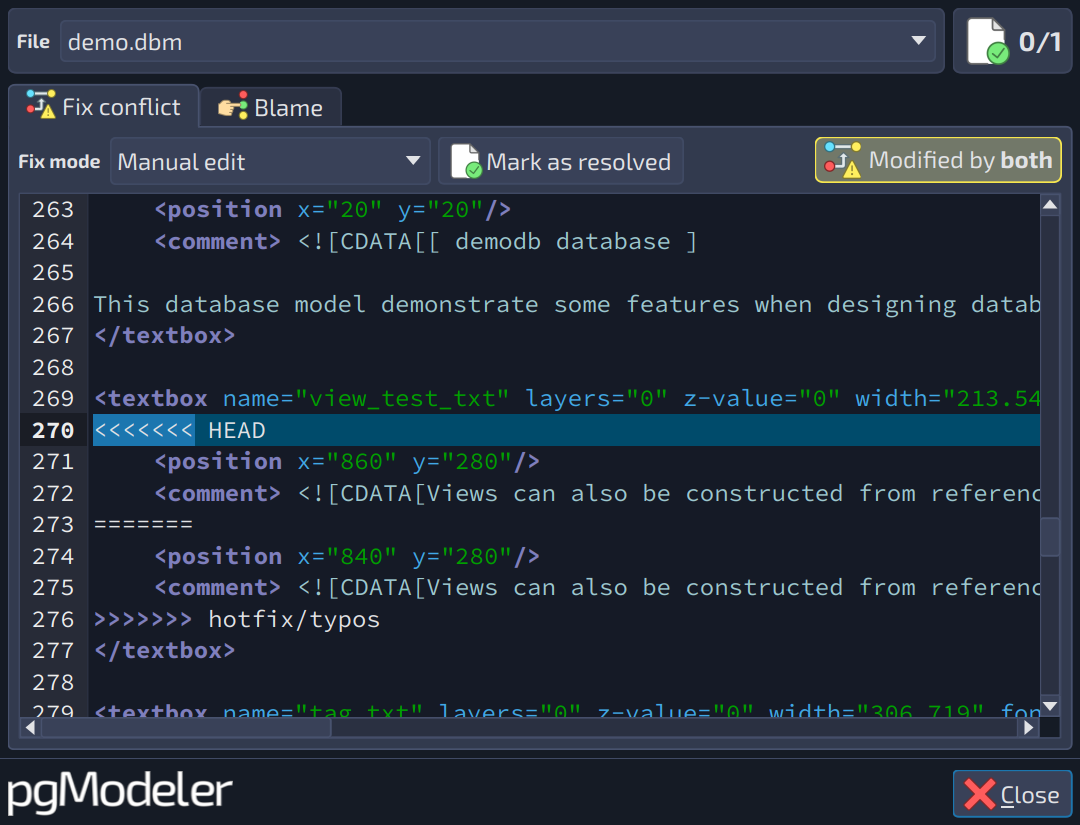
Task: Click the 0/1 resolved count
Action: click(1039, 42)
